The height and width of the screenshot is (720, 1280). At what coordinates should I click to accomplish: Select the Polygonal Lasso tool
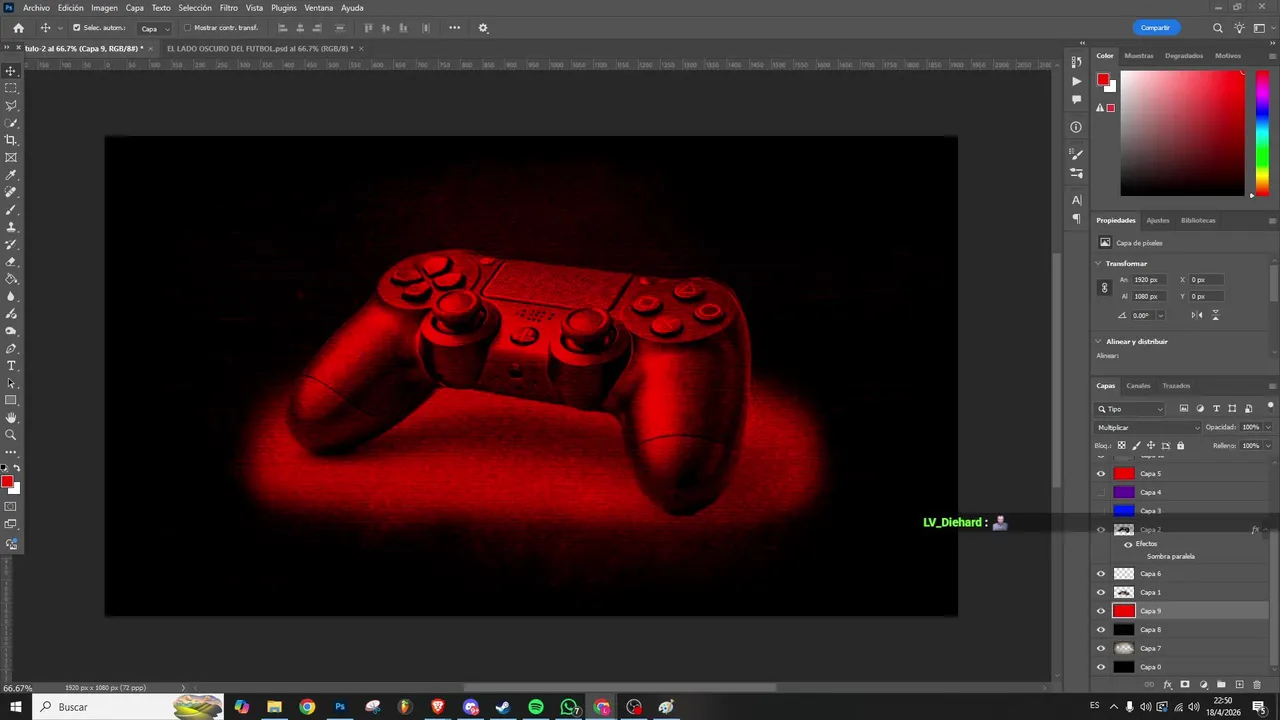coord(11,105)
